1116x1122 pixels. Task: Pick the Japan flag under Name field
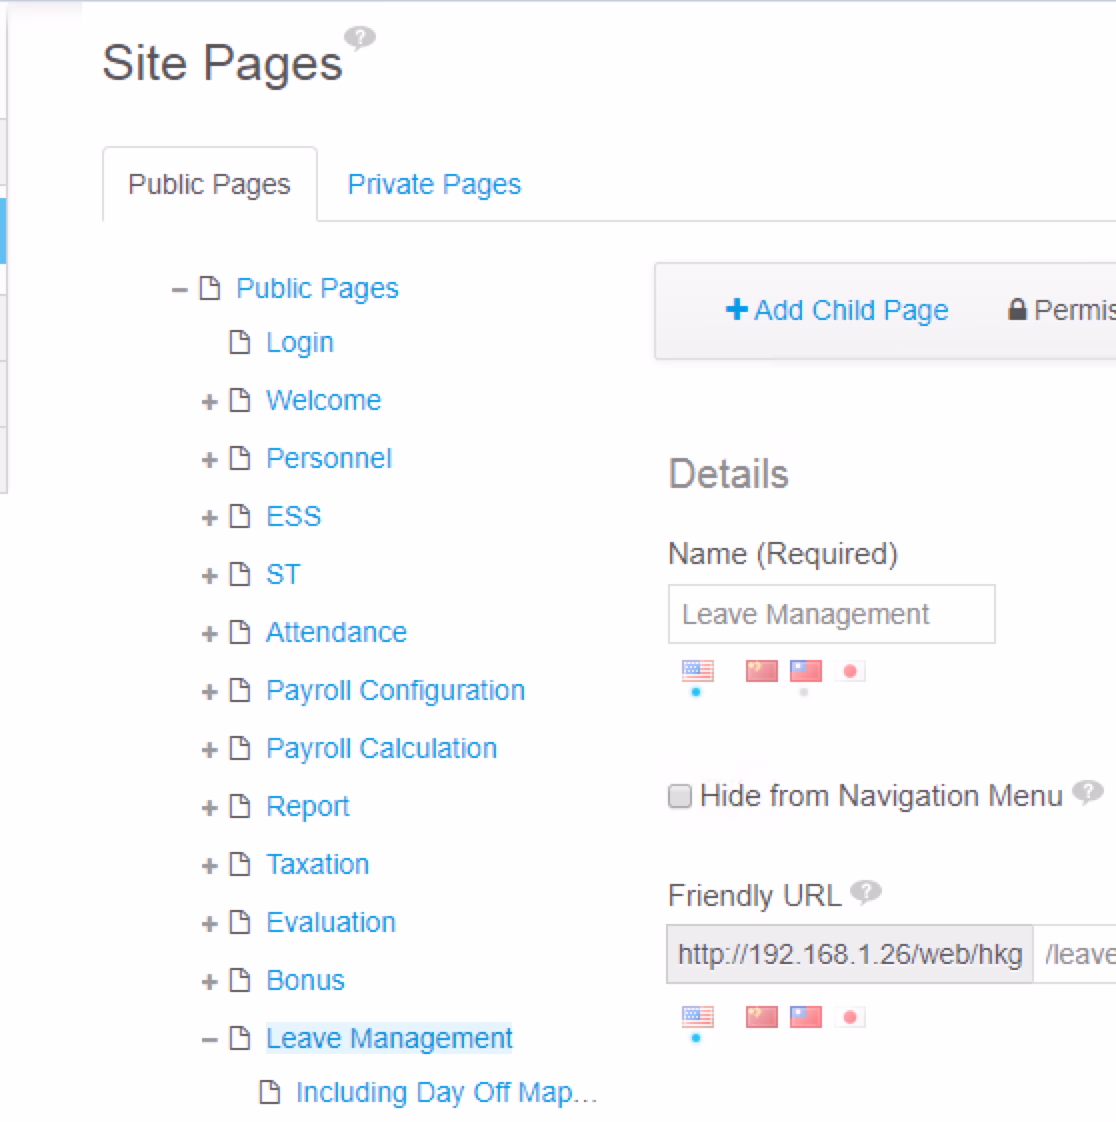[850, 671]
